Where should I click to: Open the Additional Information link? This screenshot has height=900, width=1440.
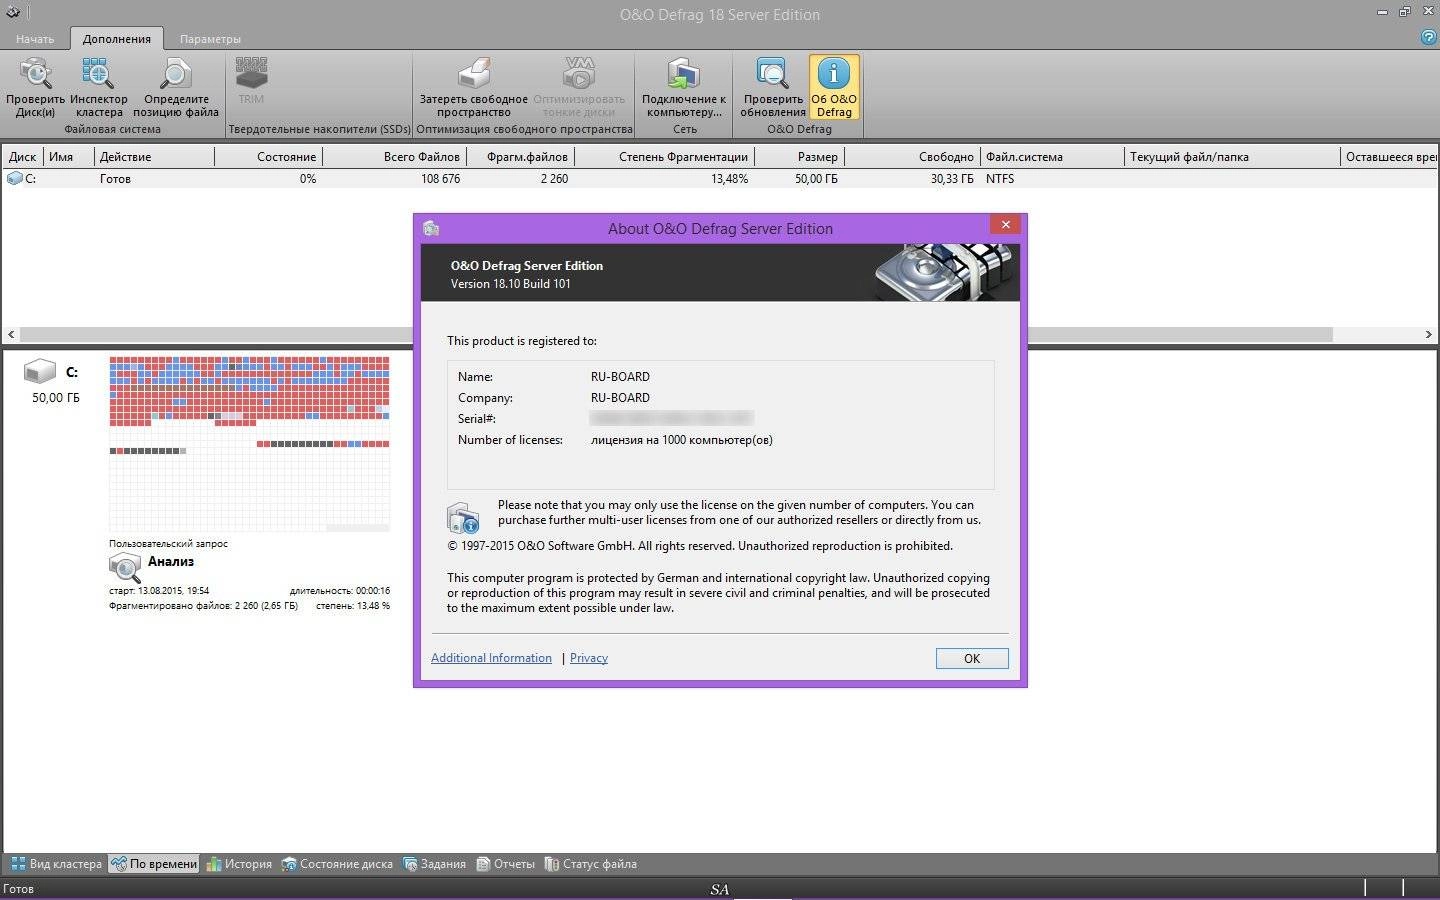tap(491, 658)
